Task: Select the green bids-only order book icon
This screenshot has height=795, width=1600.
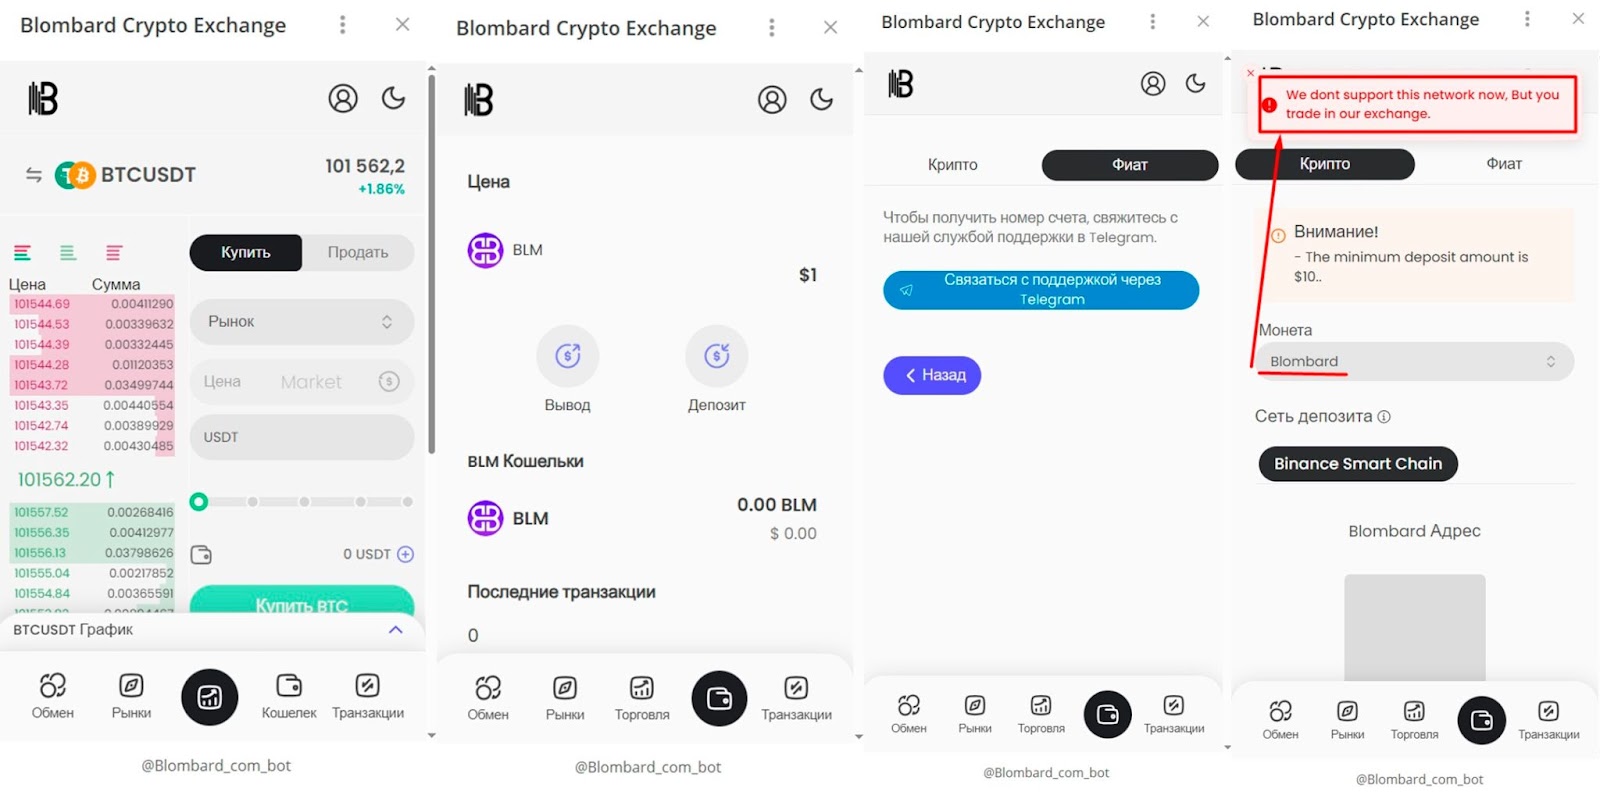Action: tap(68, 253)
